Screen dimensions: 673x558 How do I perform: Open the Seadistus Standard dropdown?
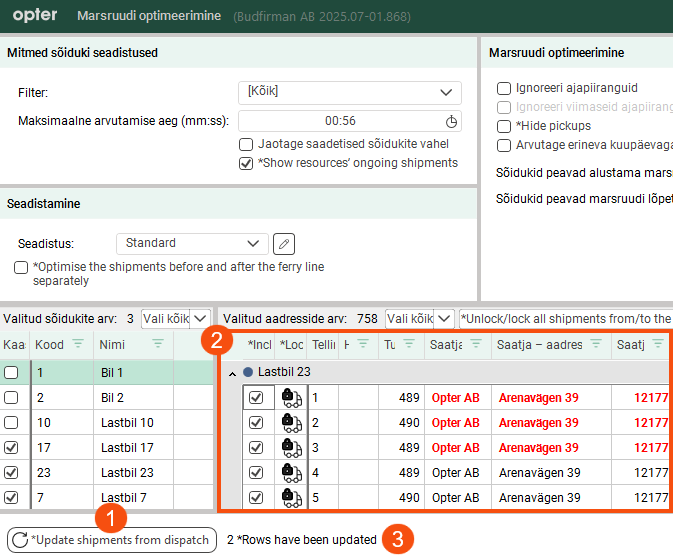(x=191, y=243)
